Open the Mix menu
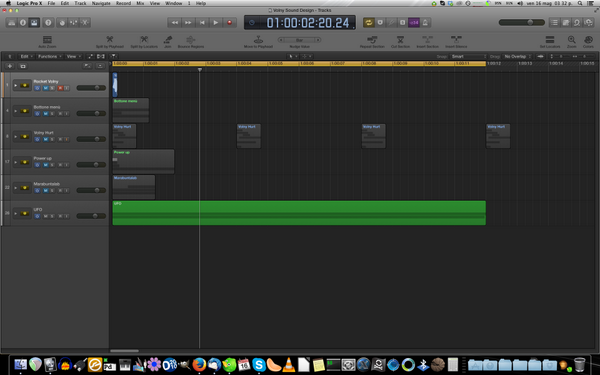The height and width of the screenshot is (375, 600). 140,3
